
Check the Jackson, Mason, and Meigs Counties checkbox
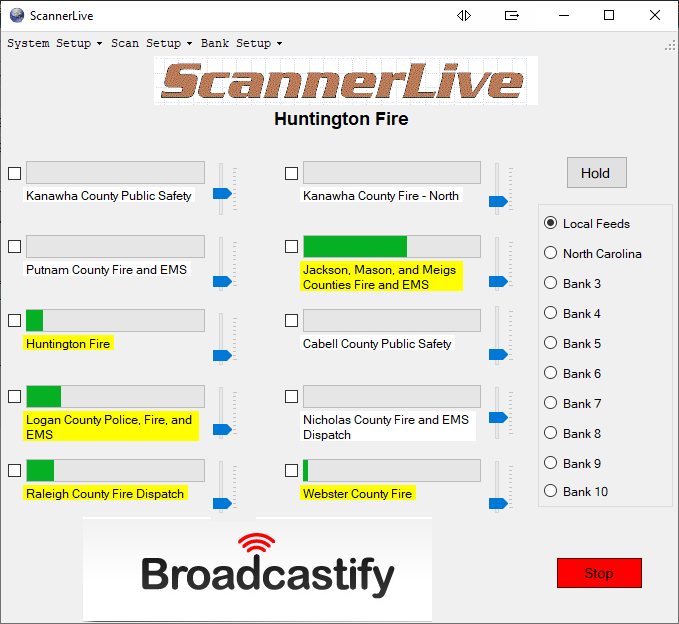click(x=291, y=246)
